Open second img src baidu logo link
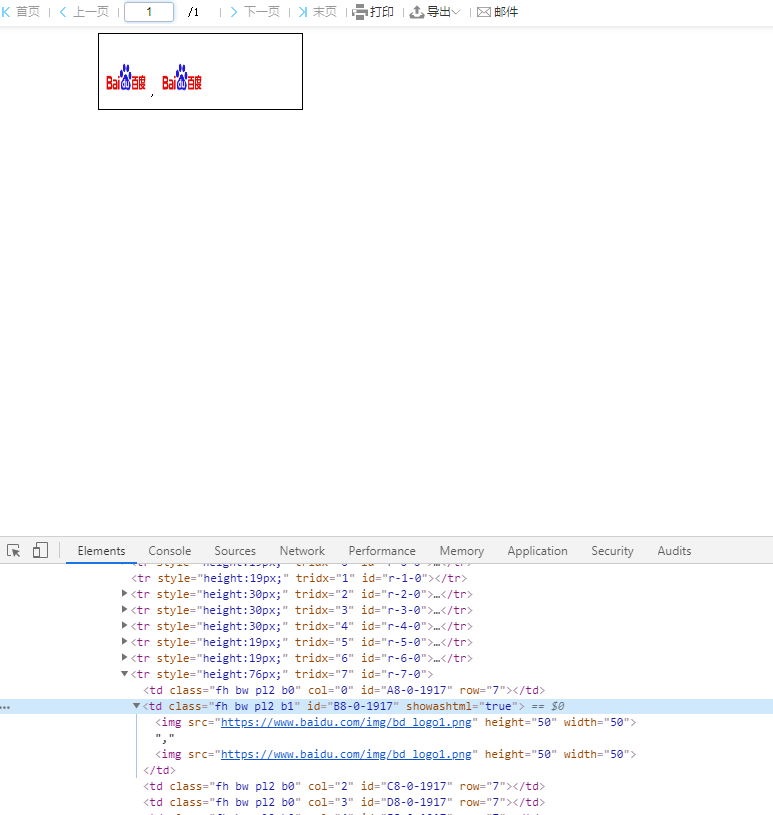This screenshot has width=773, height=815. [346, 754]
